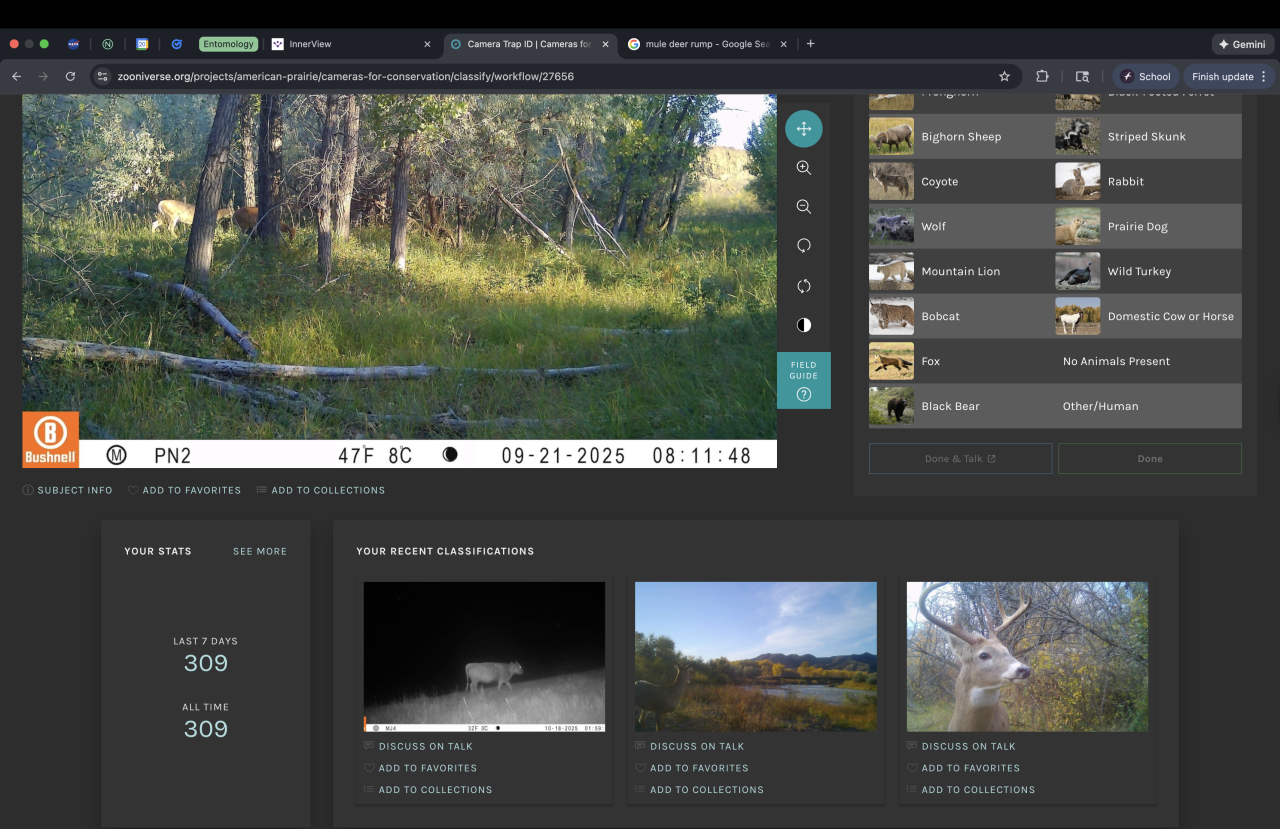Reset the image view

(803, 286)
